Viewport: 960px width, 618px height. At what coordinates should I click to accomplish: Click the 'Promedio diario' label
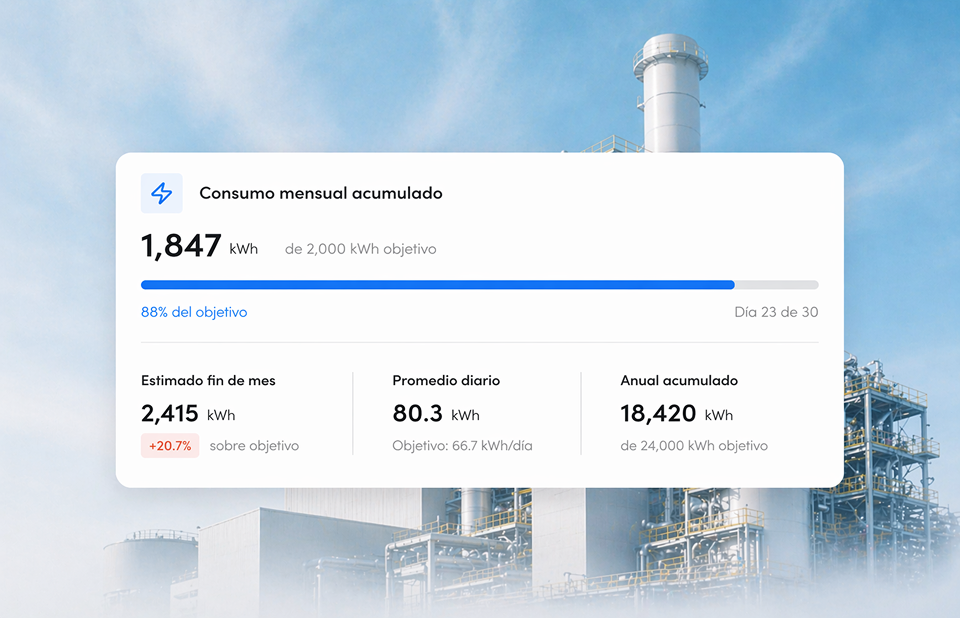point(446,380)
